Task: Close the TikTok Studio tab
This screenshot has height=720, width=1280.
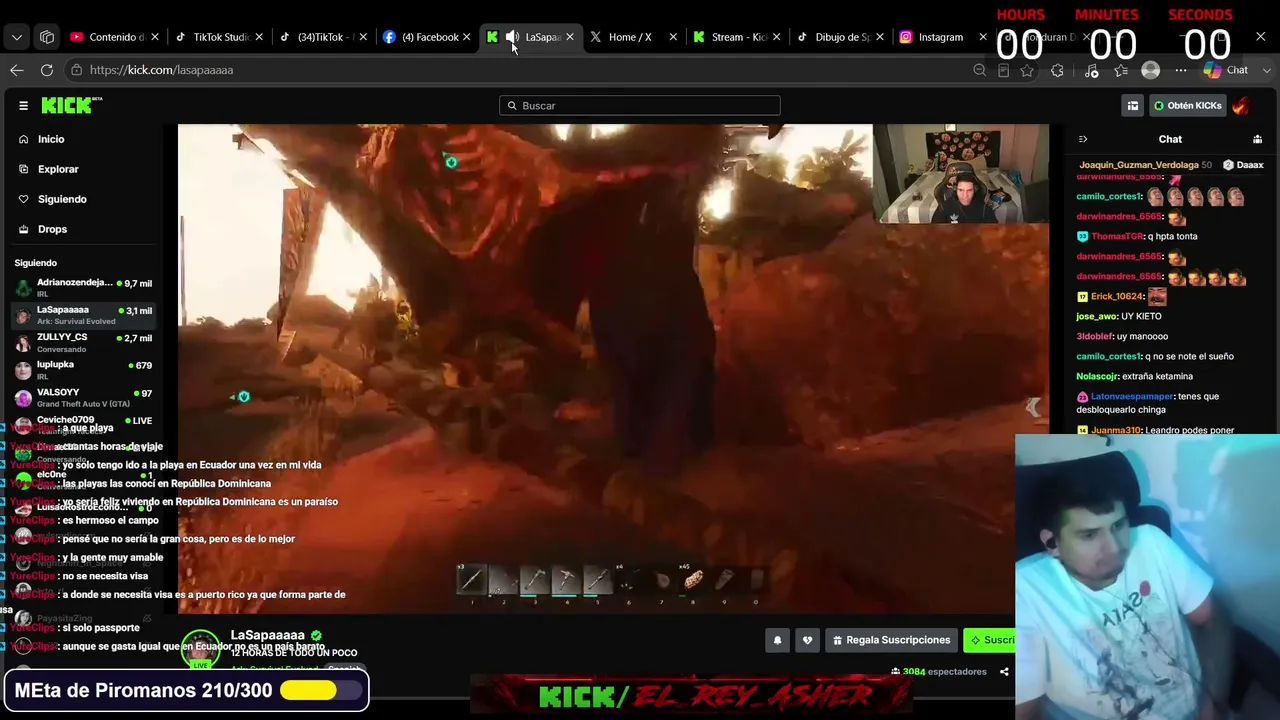Action: [260, 37]
